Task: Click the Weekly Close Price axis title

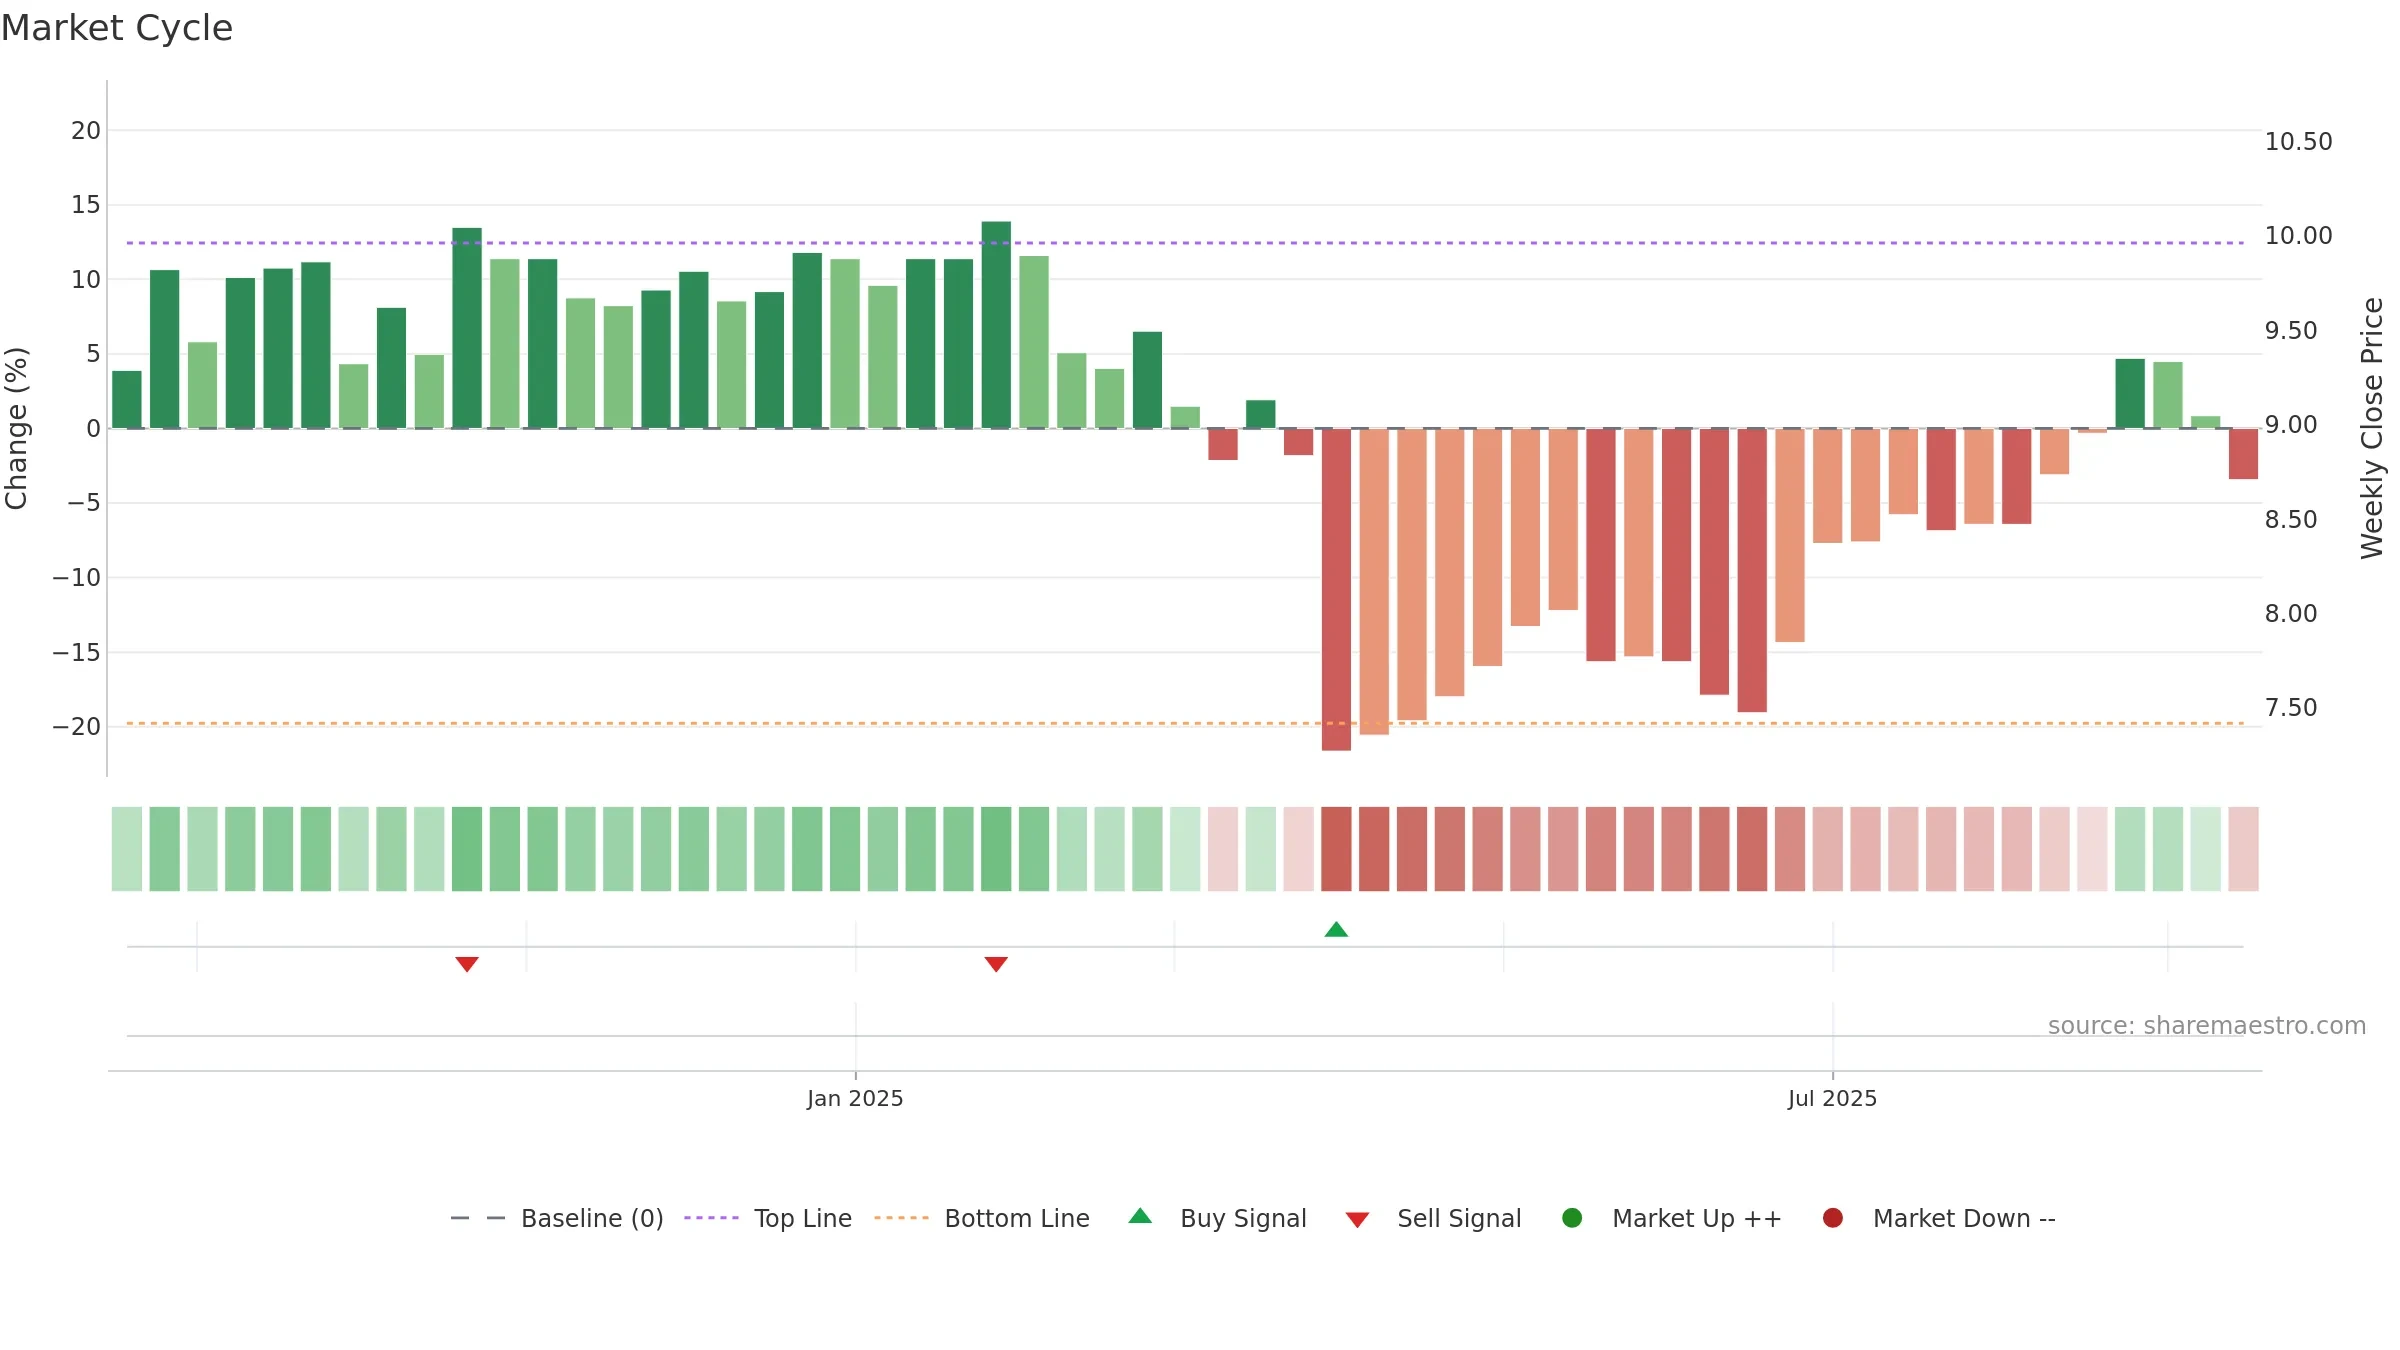Action: (x=2372, y=428)
